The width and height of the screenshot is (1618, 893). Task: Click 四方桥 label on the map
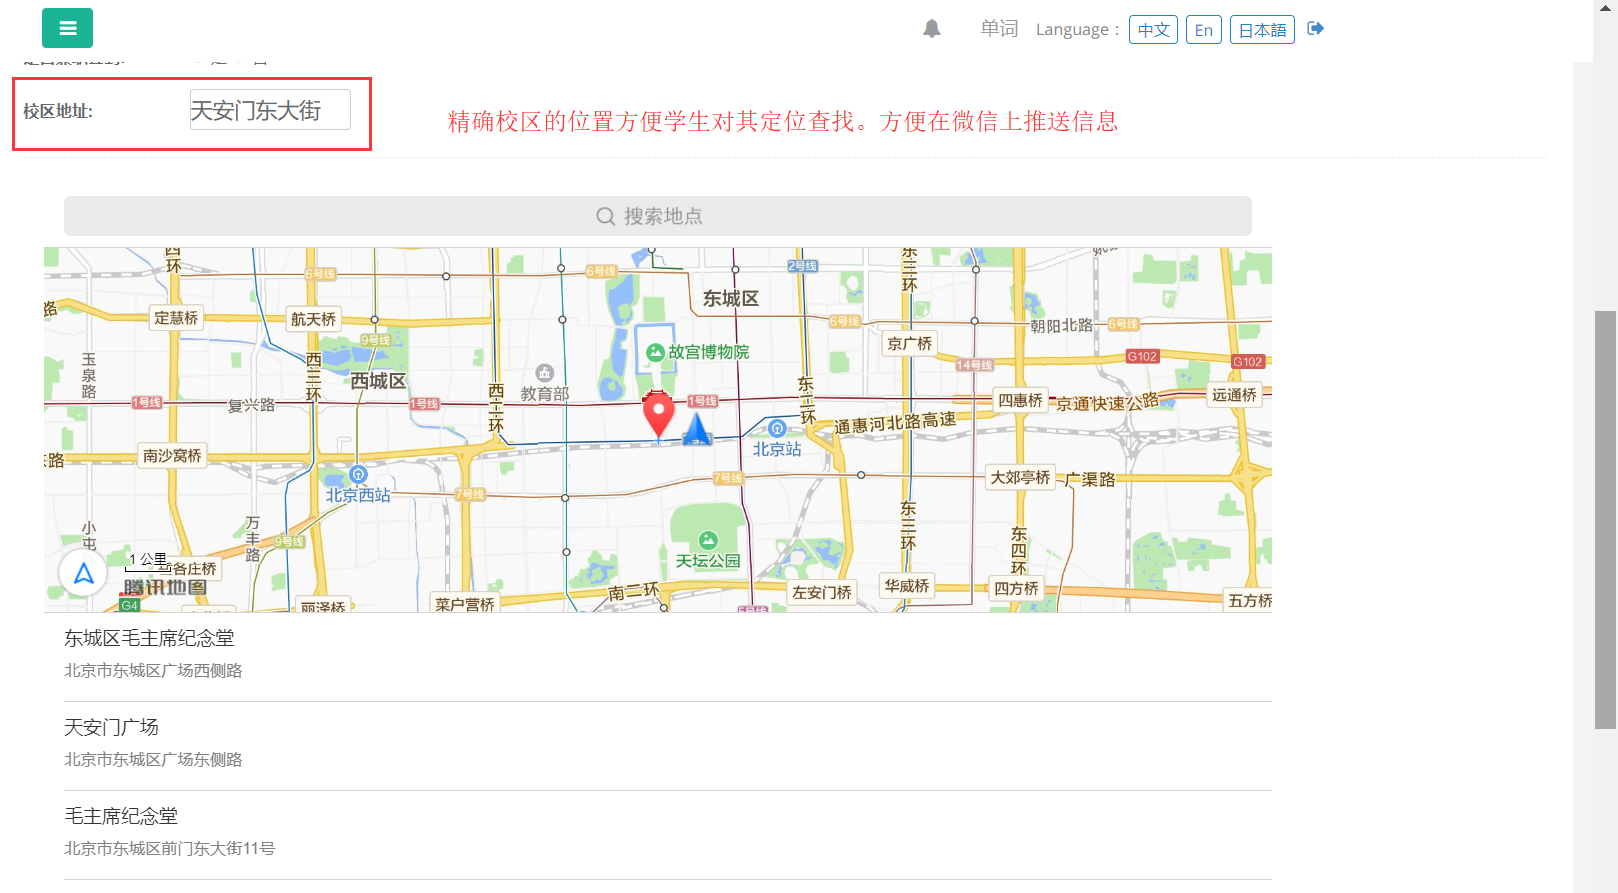pyautogui.click(x=1017, y=588)
